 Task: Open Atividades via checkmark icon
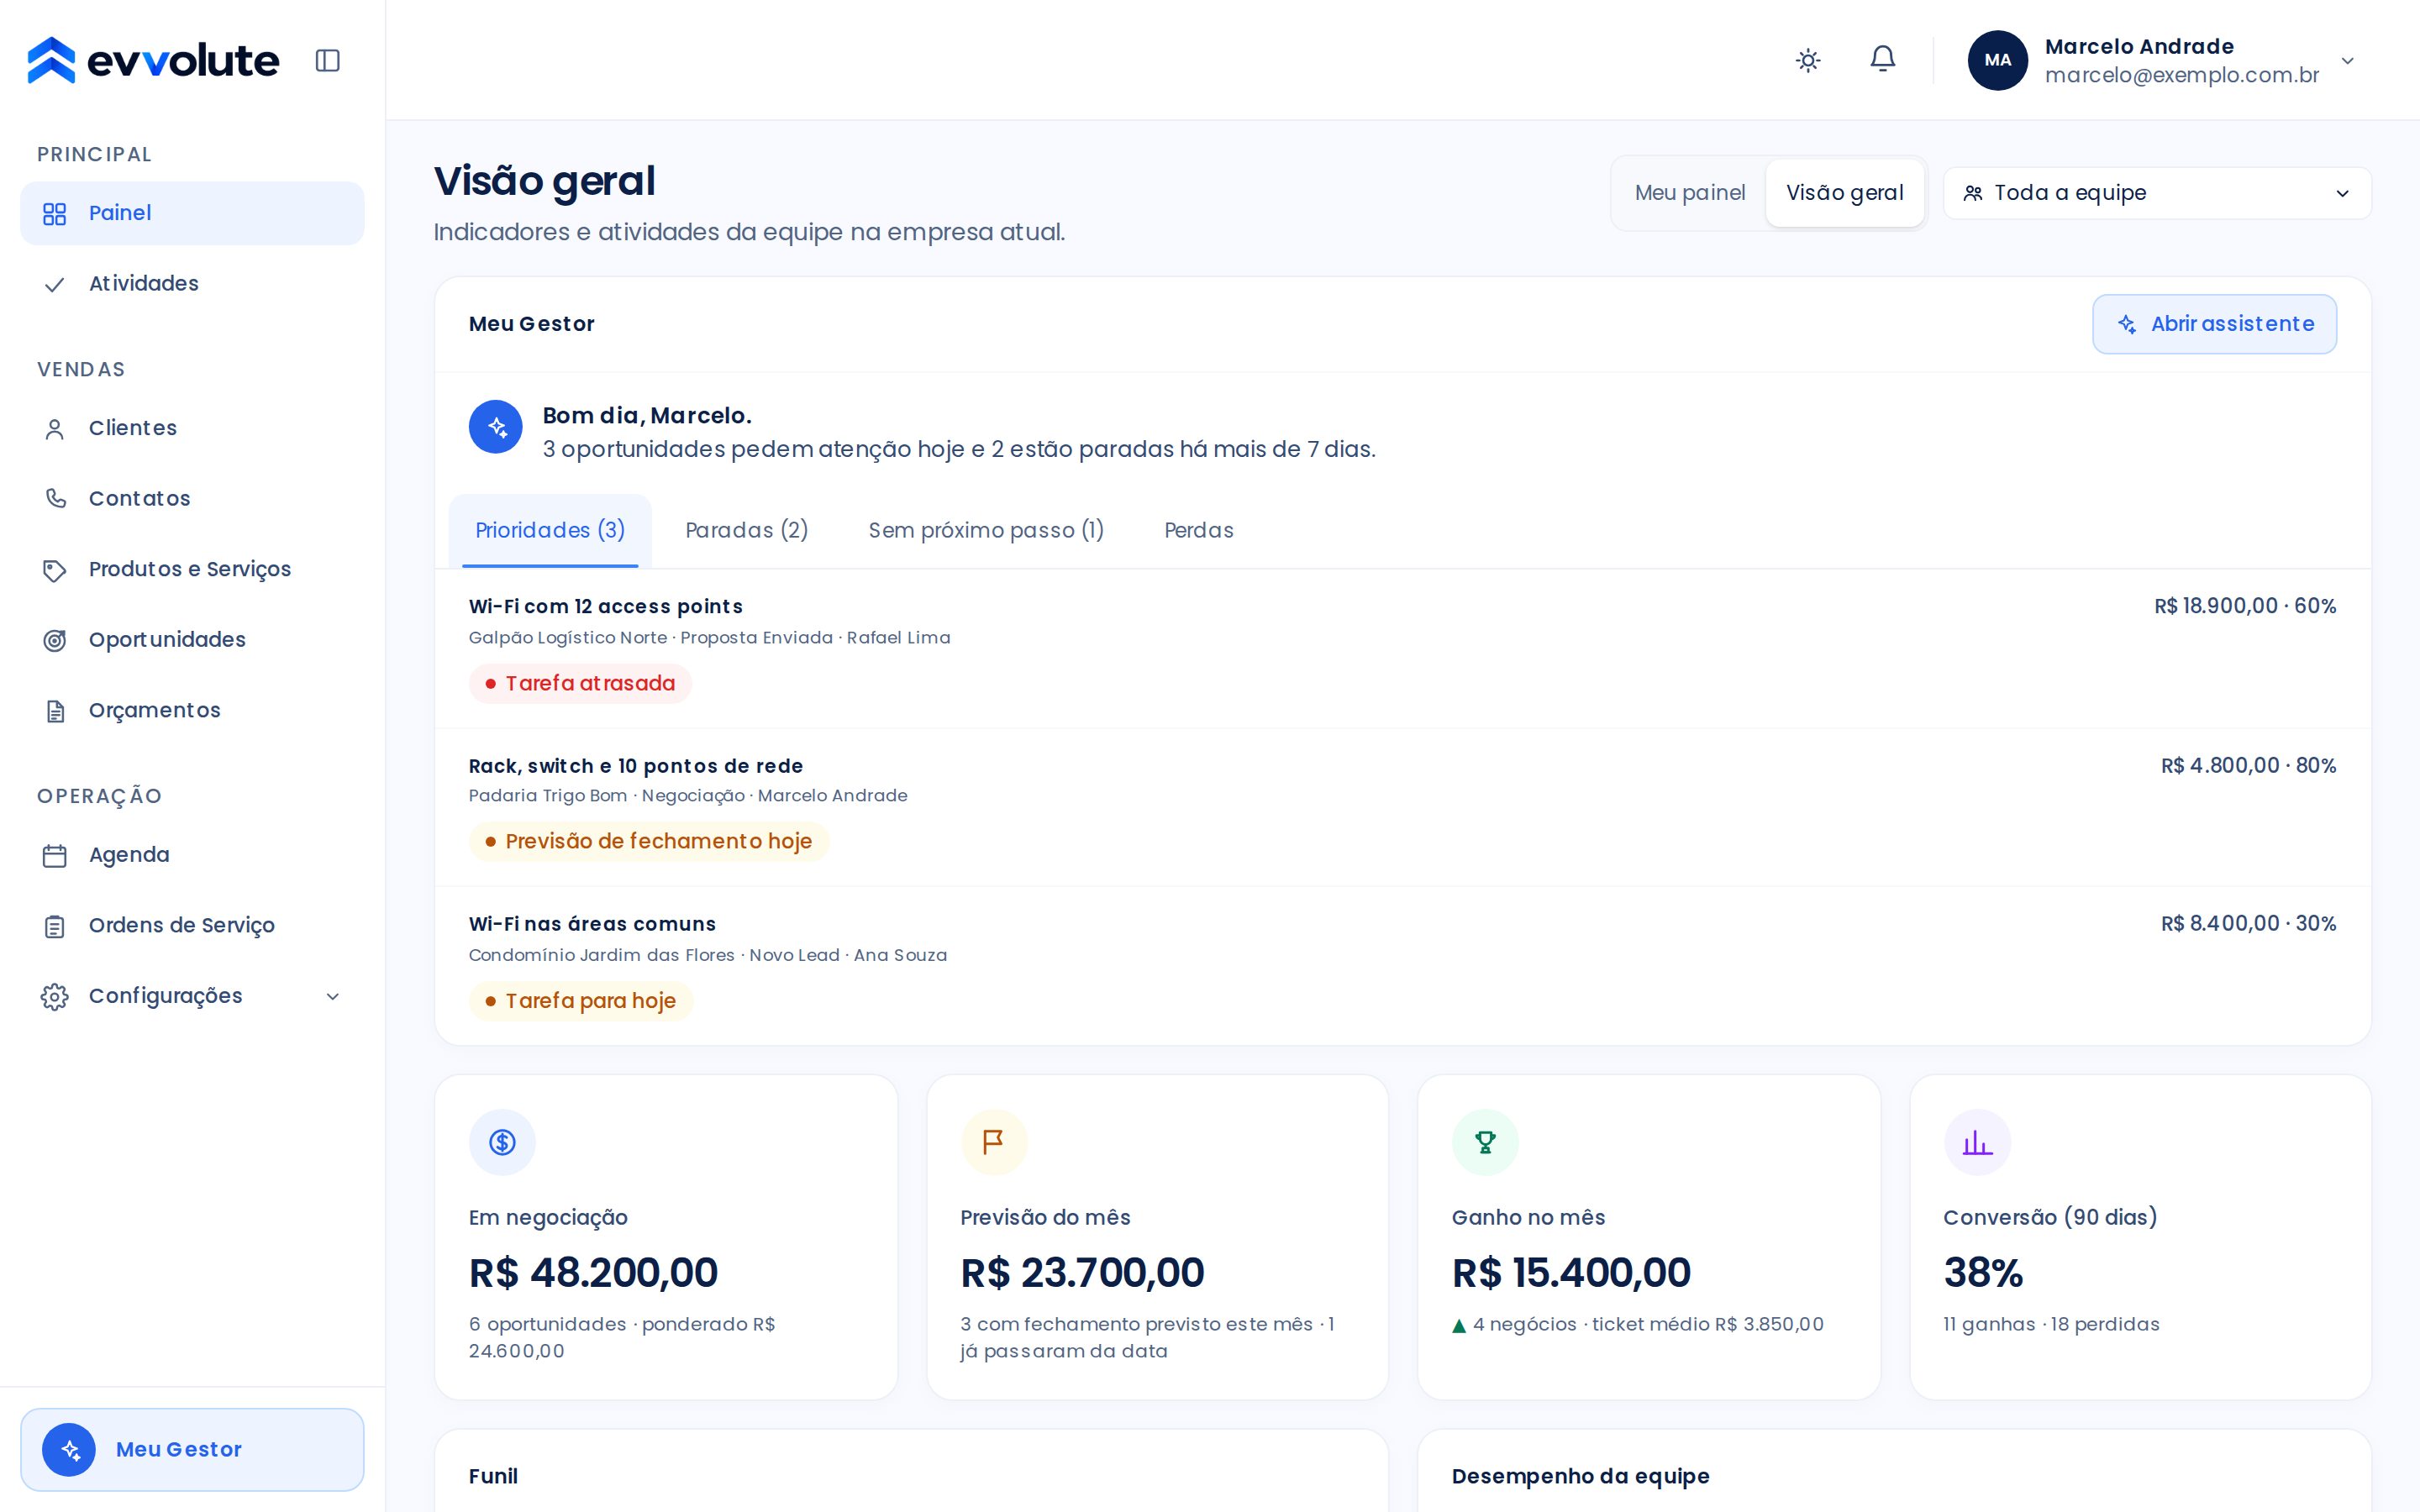(55, 285)
